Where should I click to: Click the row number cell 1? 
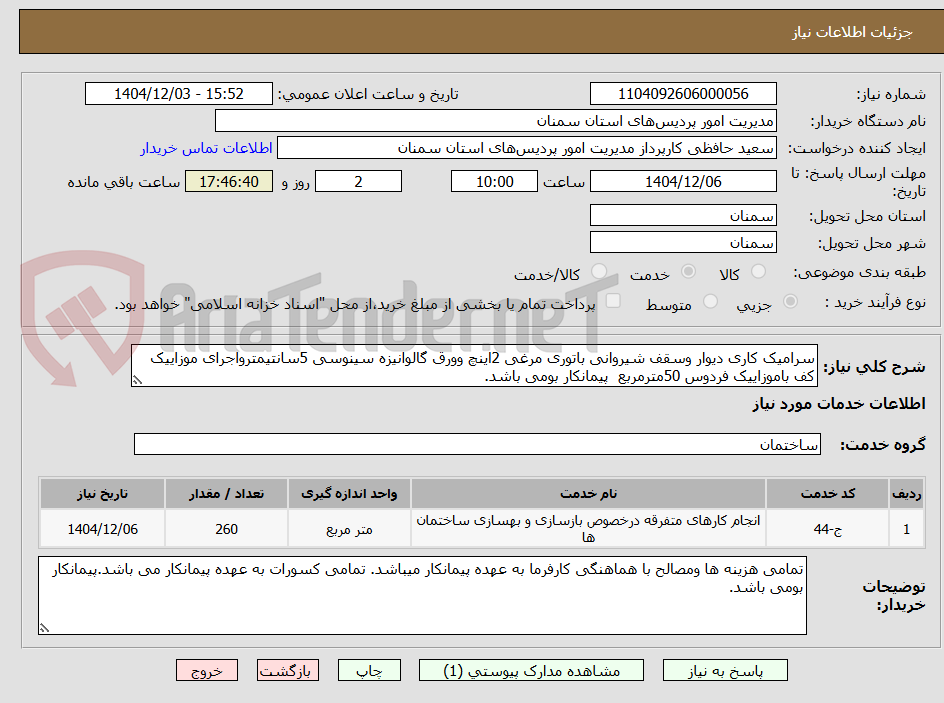pyautogui.click(x=907, y=528)
